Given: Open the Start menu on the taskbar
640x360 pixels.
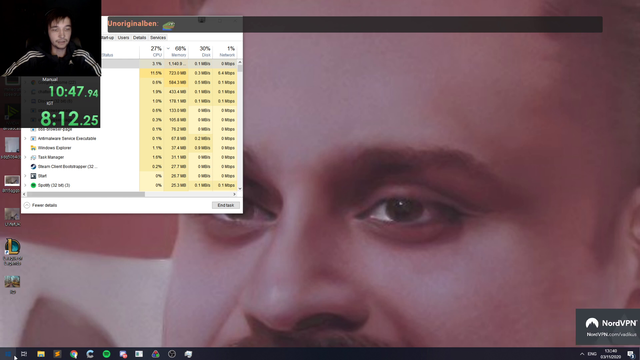Looking at the screenshot, I should coord(8,354).
